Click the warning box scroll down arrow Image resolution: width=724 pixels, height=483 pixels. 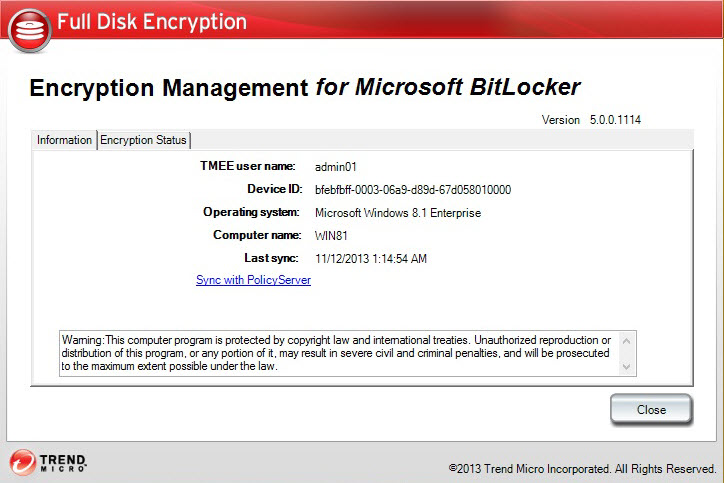[x=627, y=367]
